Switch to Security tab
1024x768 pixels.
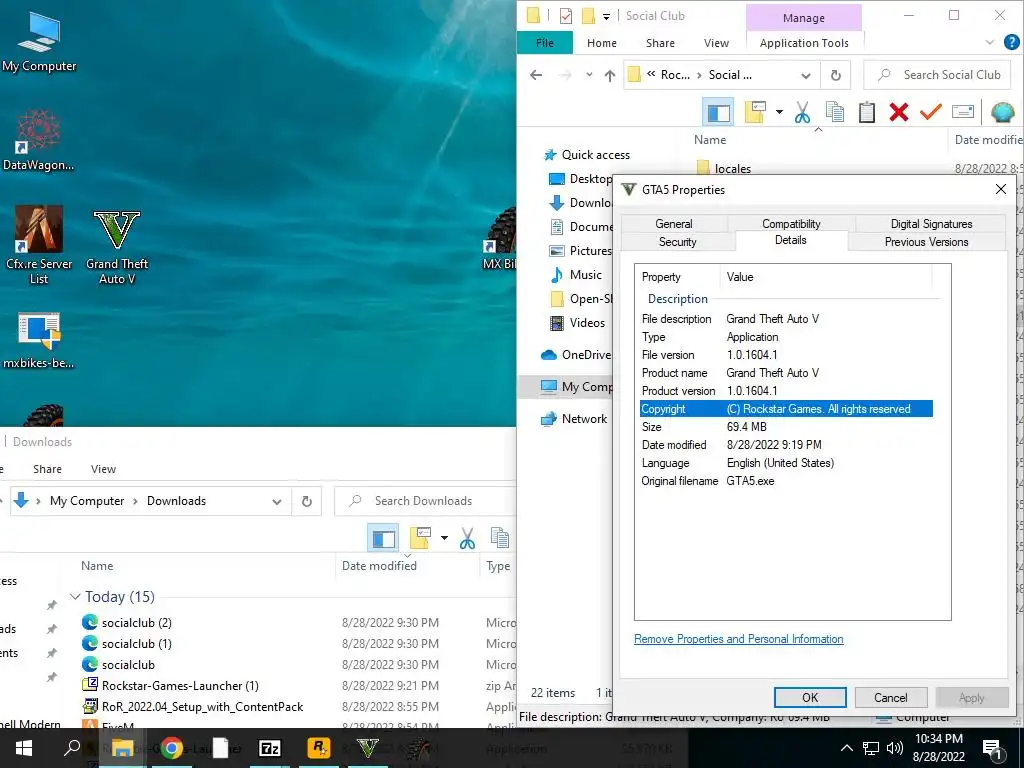677,242
